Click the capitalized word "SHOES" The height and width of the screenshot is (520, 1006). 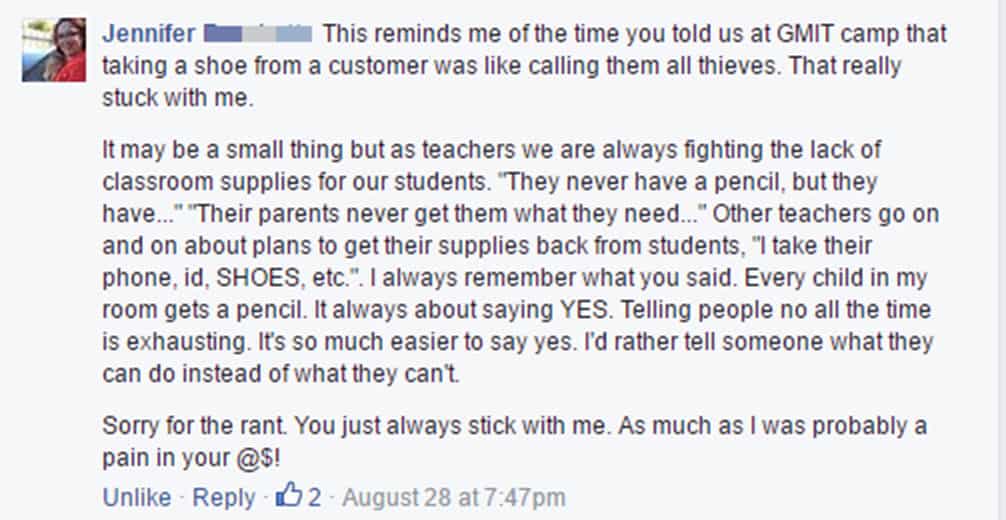pyautogui.click(x=274, y=279)
